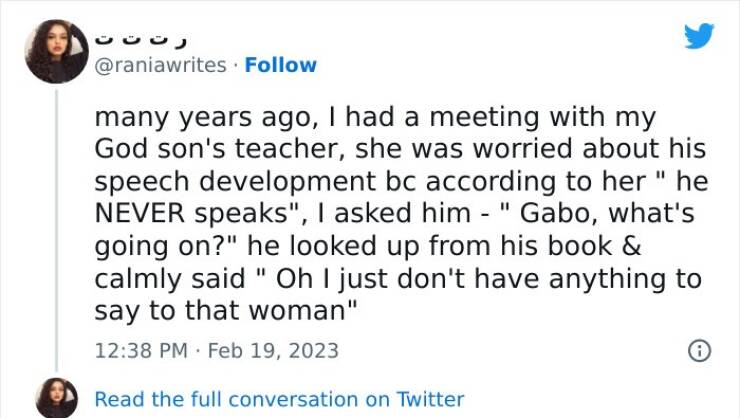Open the @raniawrites handle
Viewport: 740px width, 418px height.
160,65
